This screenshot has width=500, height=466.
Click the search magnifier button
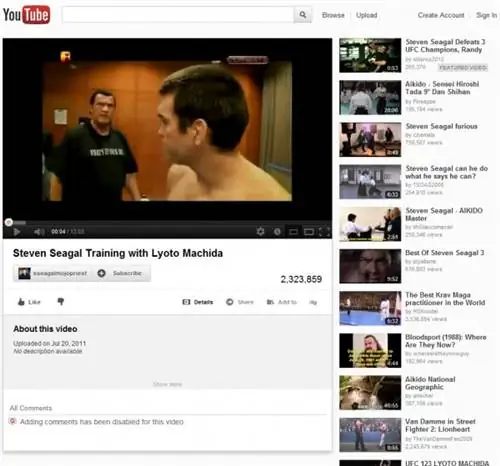pos(303,15)
